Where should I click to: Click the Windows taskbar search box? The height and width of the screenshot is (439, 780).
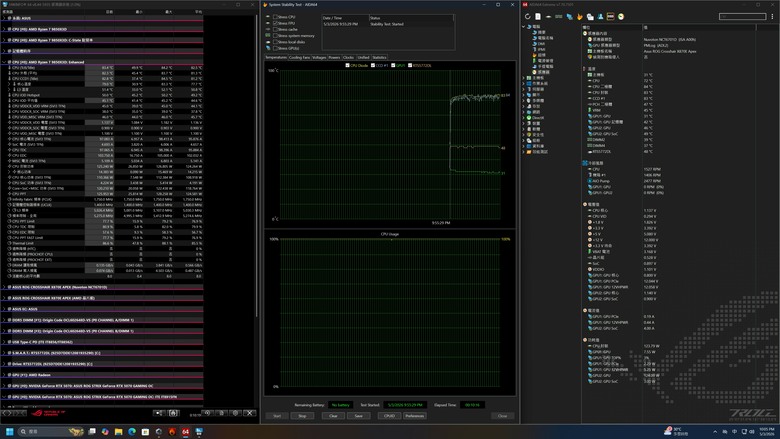point(50,432)
